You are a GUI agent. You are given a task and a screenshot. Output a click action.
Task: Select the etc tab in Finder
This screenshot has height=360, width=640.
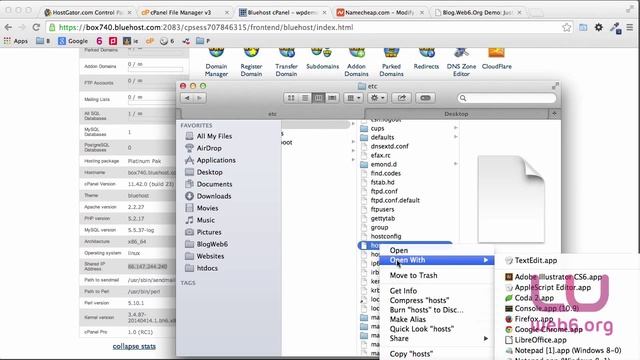[x=272, y=114]
